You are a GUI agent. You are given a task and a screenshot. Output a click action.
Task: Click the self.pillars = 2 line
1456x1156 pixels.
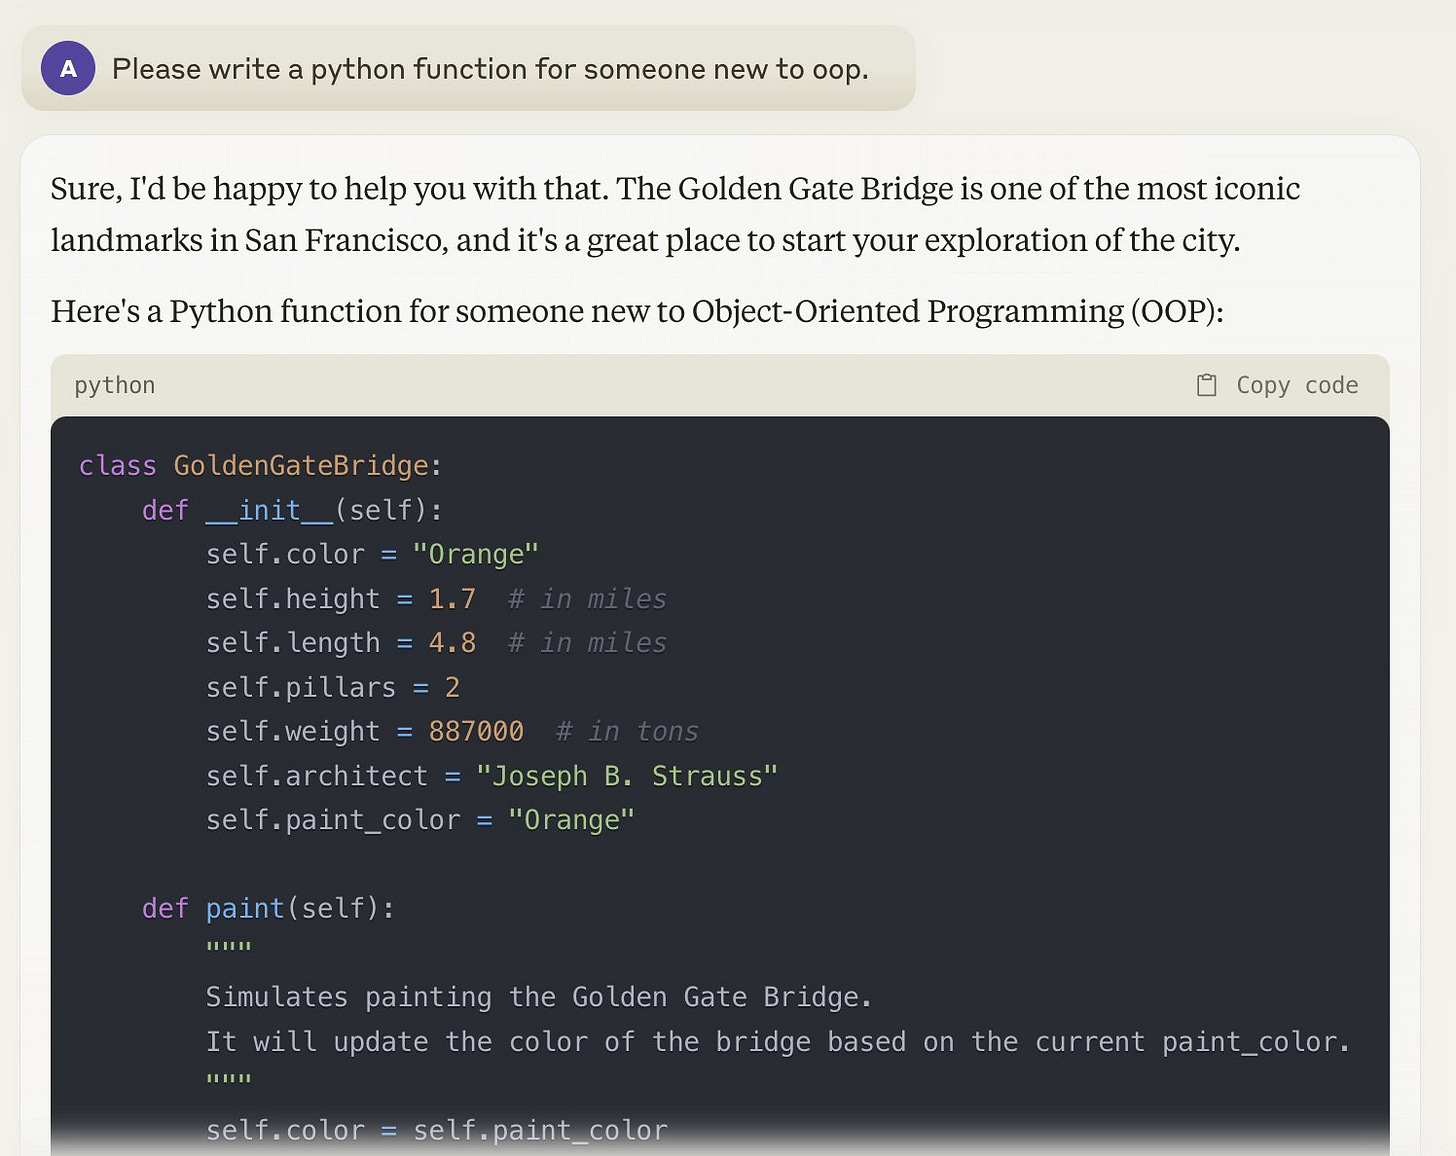pyautogui.click(x=333, y=687)
